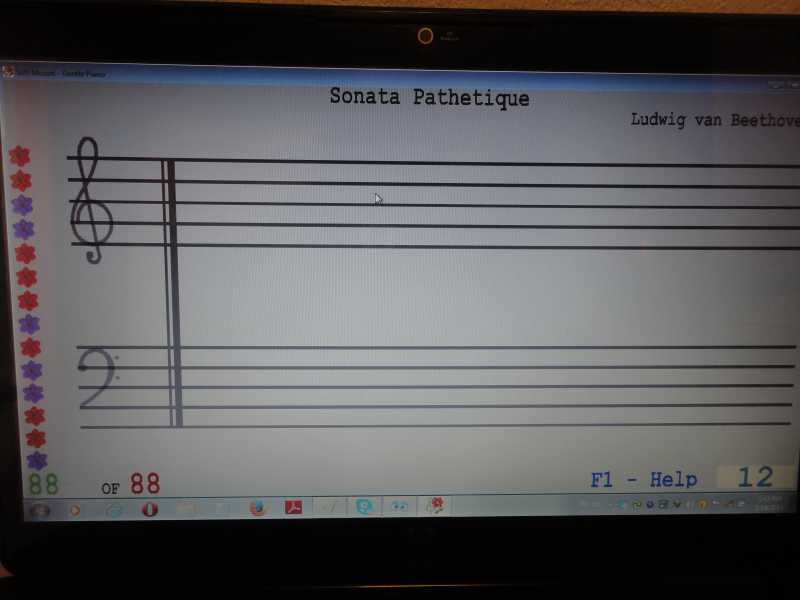The image size is (800, 600).
Task: Click the green 88 score number
Action: coord(43,484)
